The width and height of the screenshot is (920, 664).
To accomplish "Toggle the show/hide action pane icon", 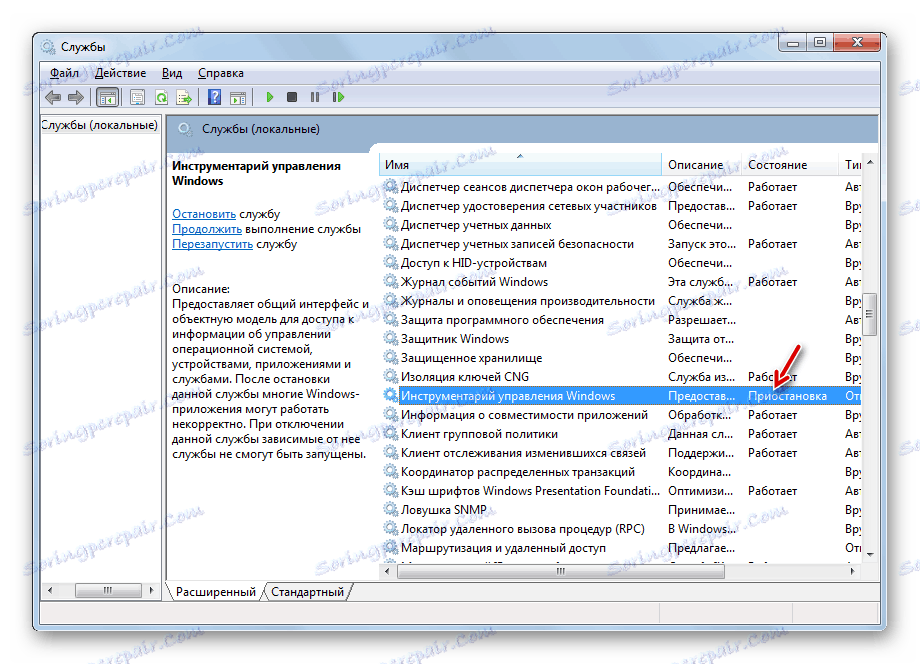I will (x=238, y=97).
